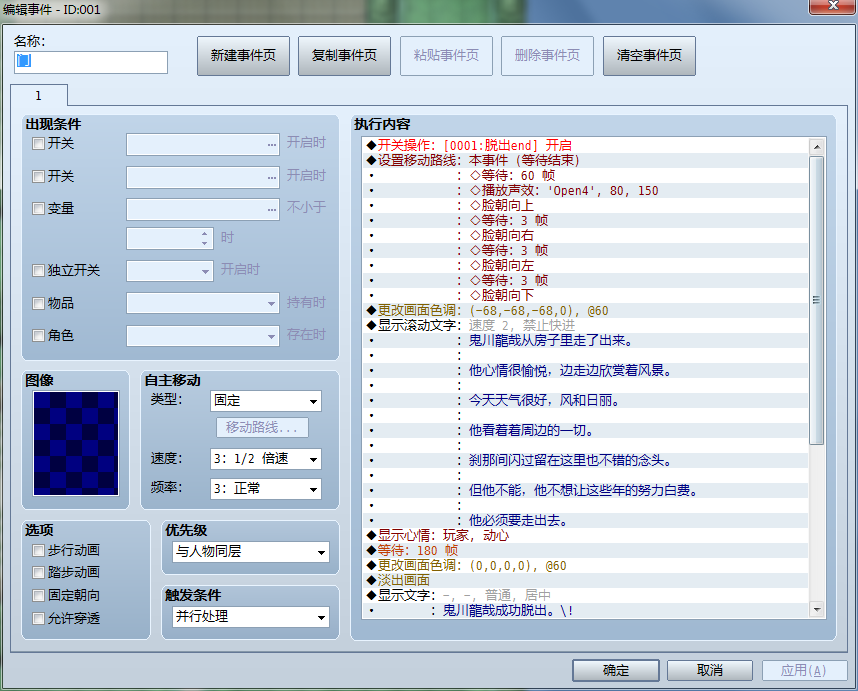Open the 优先级 dropdown showing 与人物同层
858x691 pixels.
click(251, 551)
